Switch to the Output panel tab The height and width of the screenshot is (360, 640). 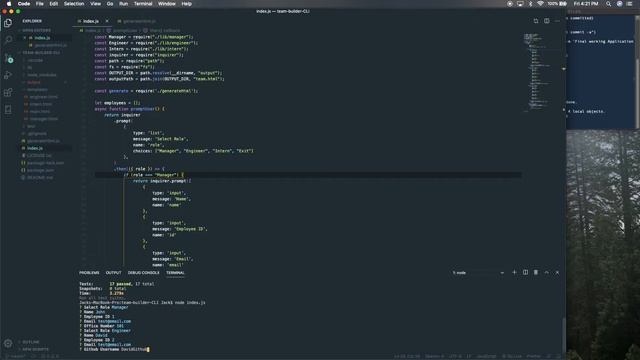[x=113, y=272]
